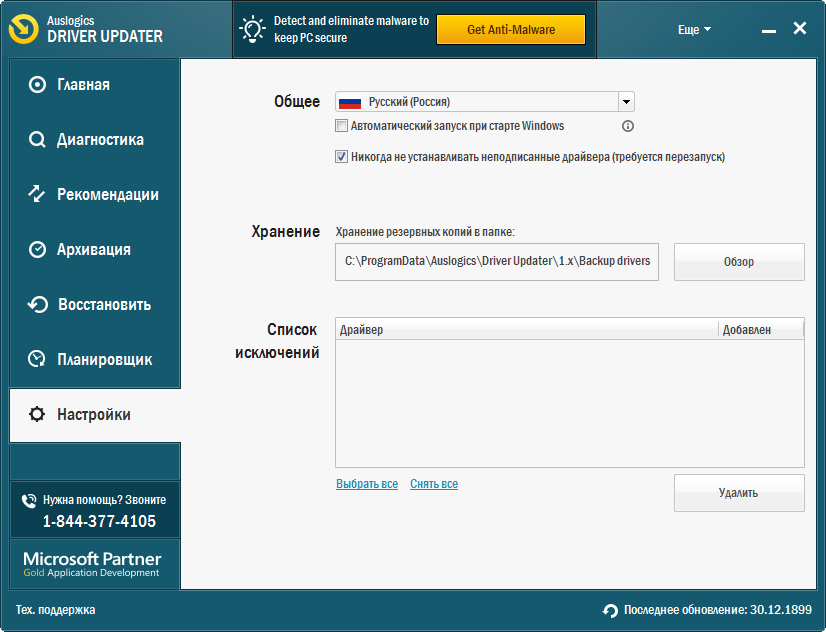Click the Выбрать все link

point(367,484)
